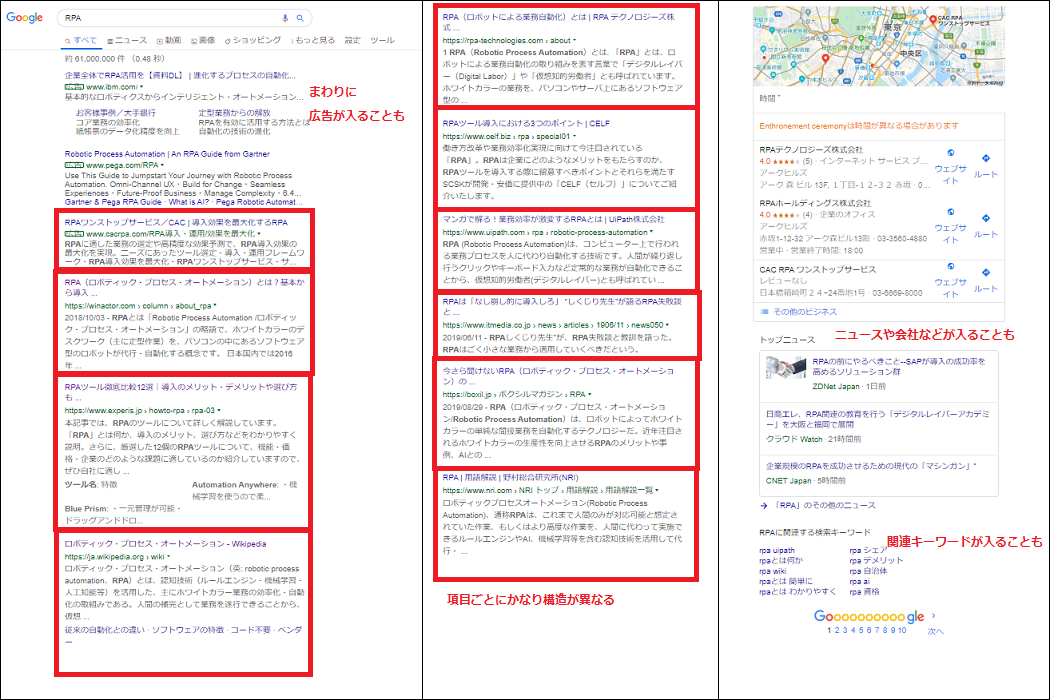Click related search rpa uipath

[x=776, y=551]
